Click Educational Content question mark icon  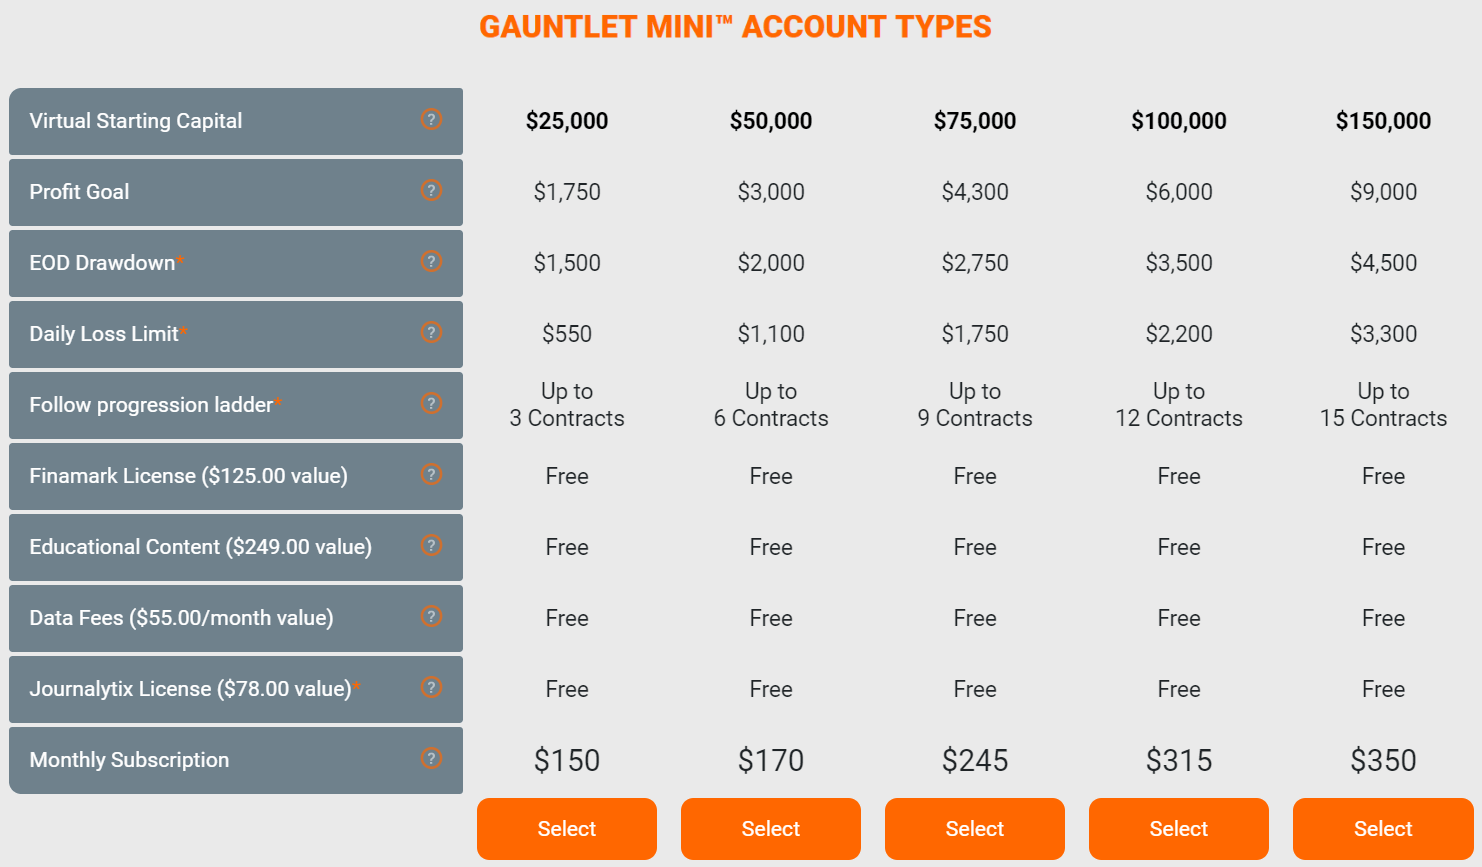click(x=431, y=545)
